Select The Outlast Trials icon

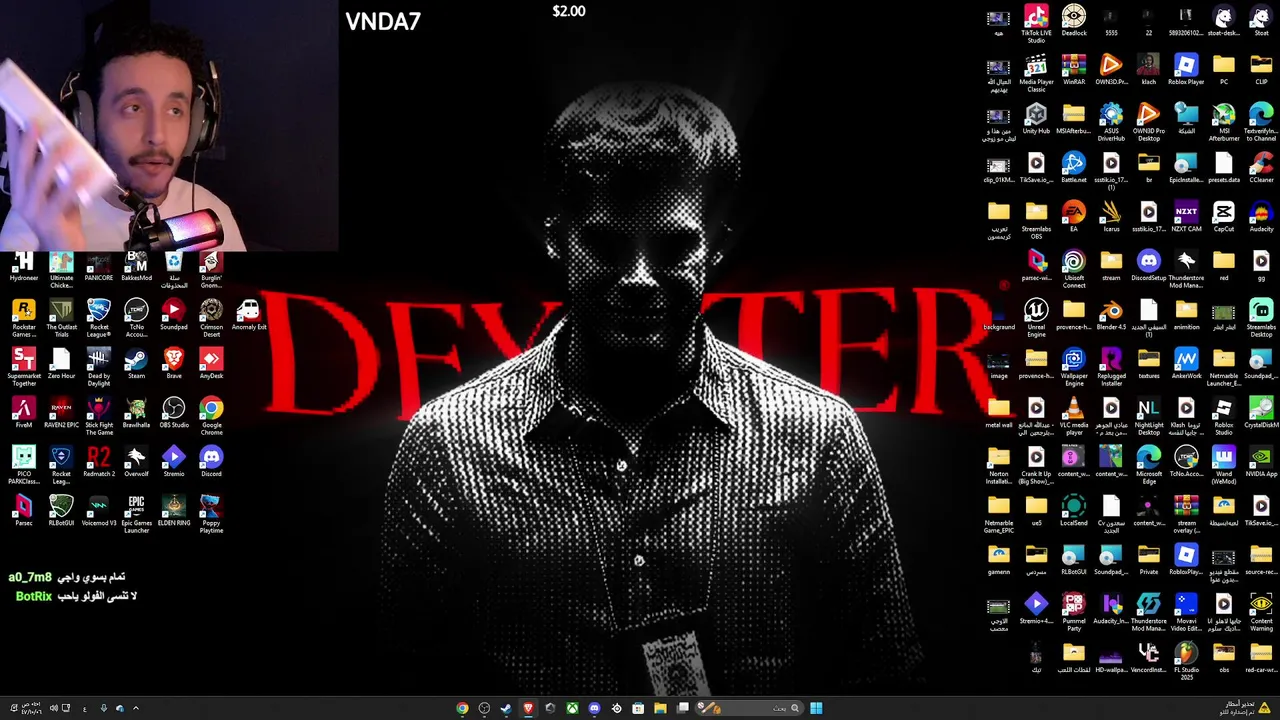tap(61, 319)
